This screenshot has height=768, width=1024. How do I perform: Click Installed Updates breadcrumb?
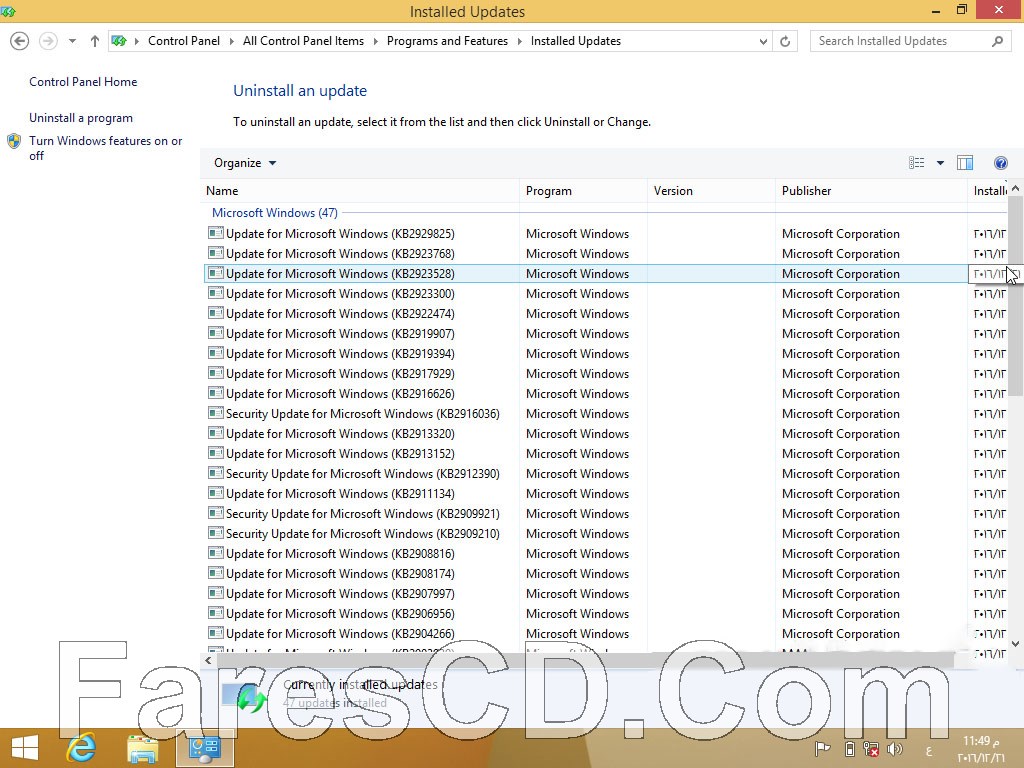(575, 41)
